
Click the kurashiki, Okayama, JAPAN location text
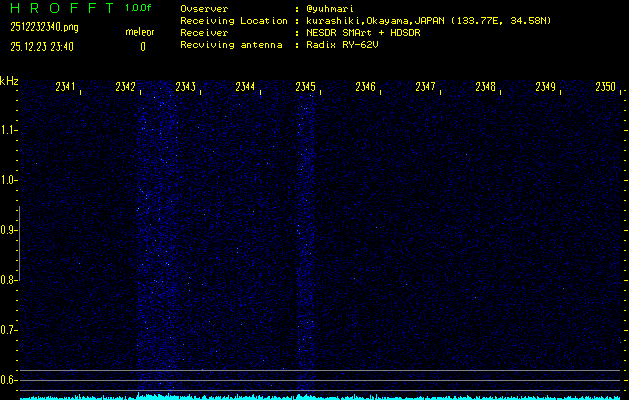coord(431,21)
